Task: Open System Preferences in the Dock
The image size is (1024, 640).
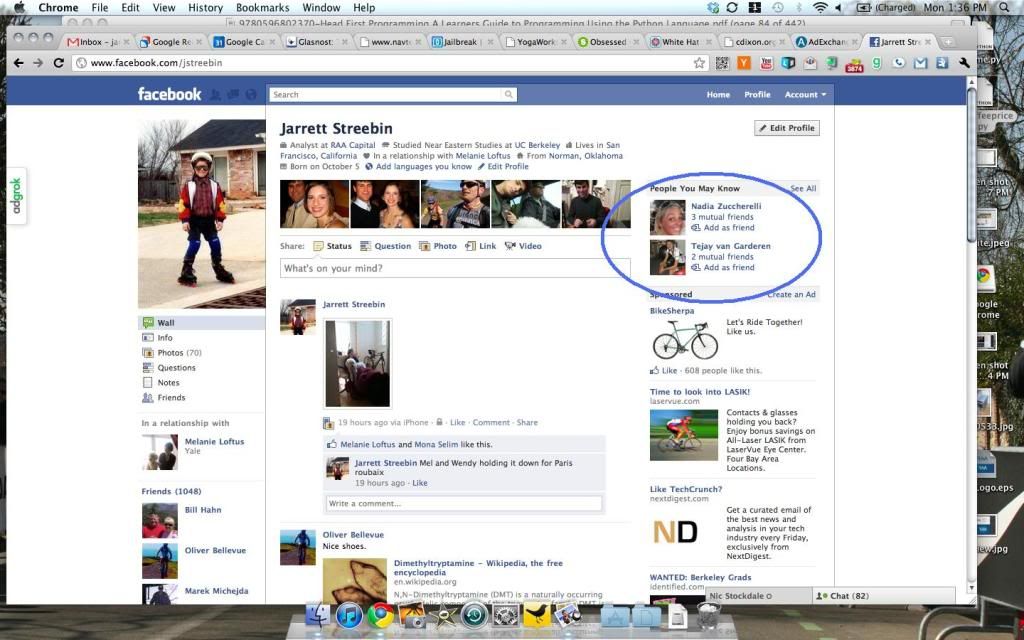Action: coord(505,616)
